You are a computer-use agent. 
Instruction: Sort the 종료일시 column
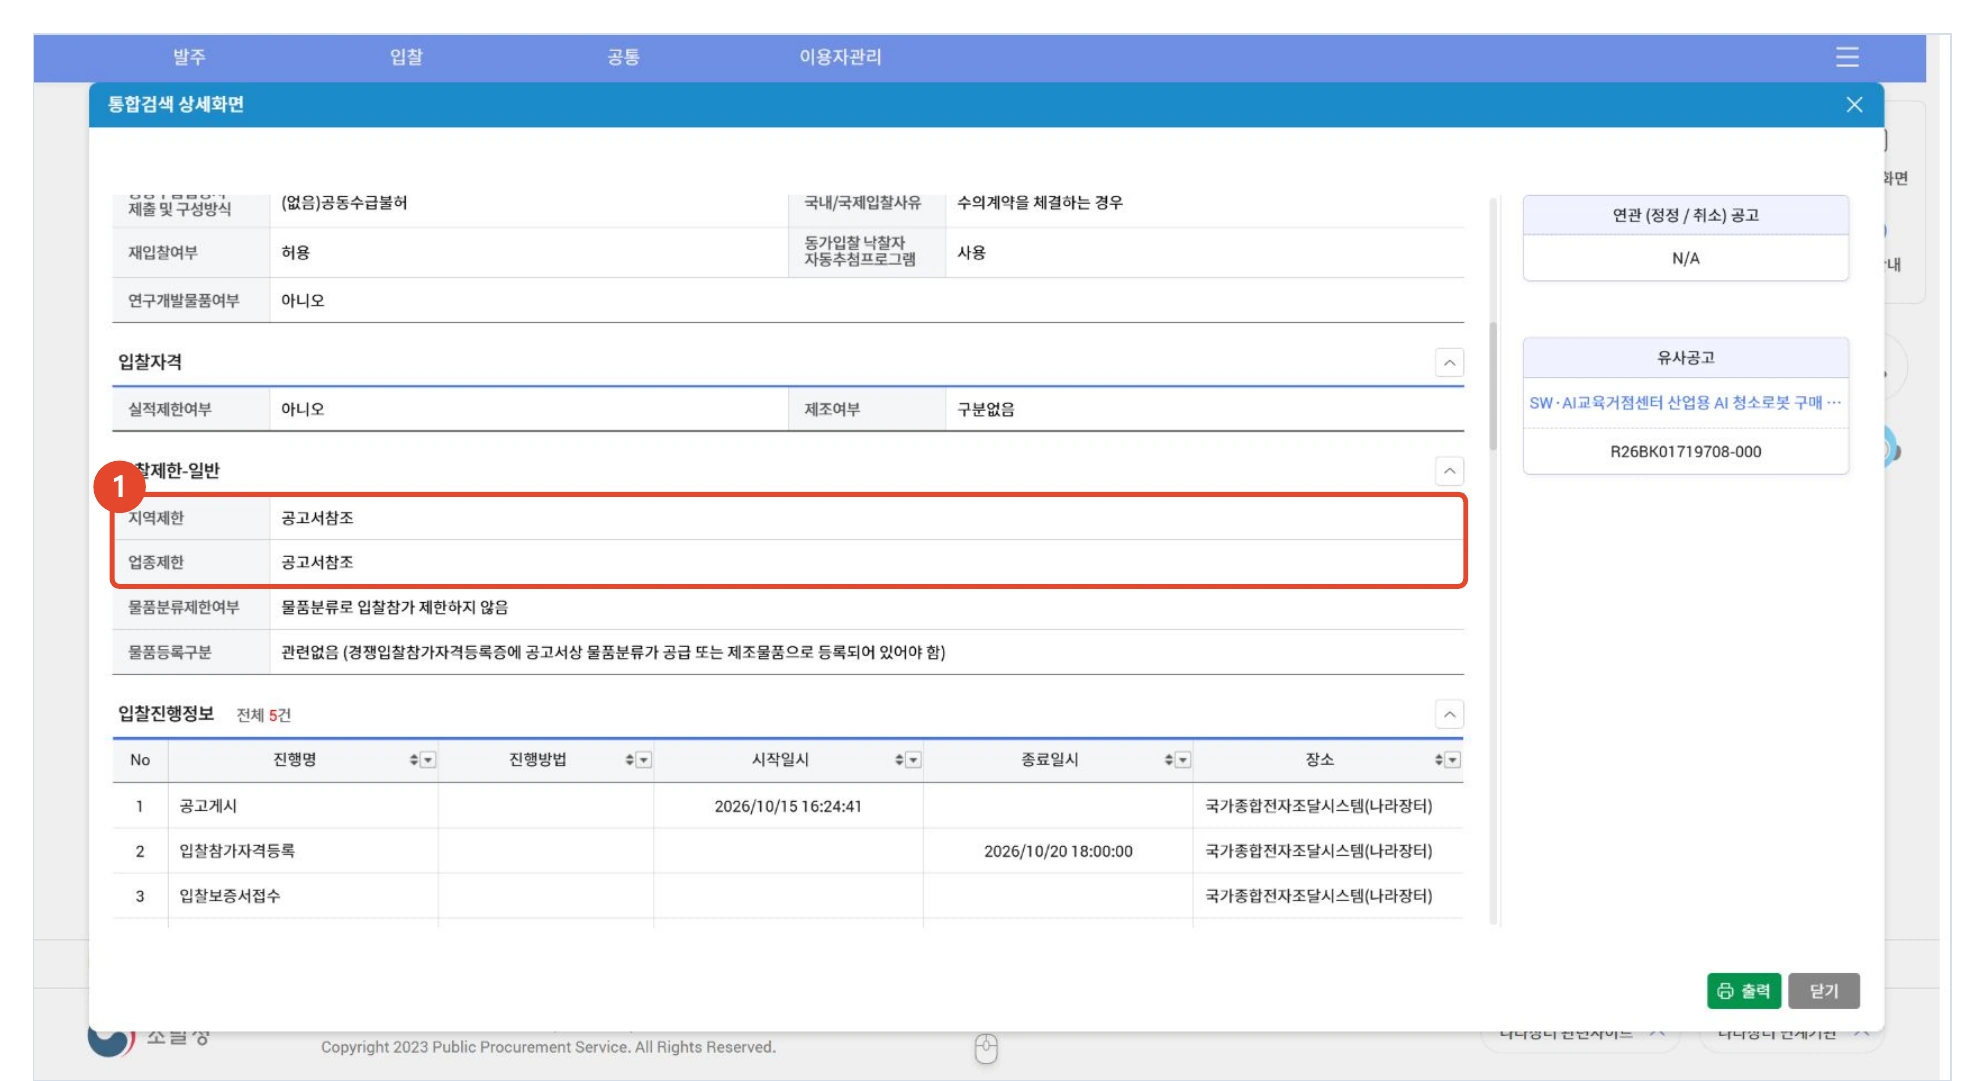pos(1169,760)
